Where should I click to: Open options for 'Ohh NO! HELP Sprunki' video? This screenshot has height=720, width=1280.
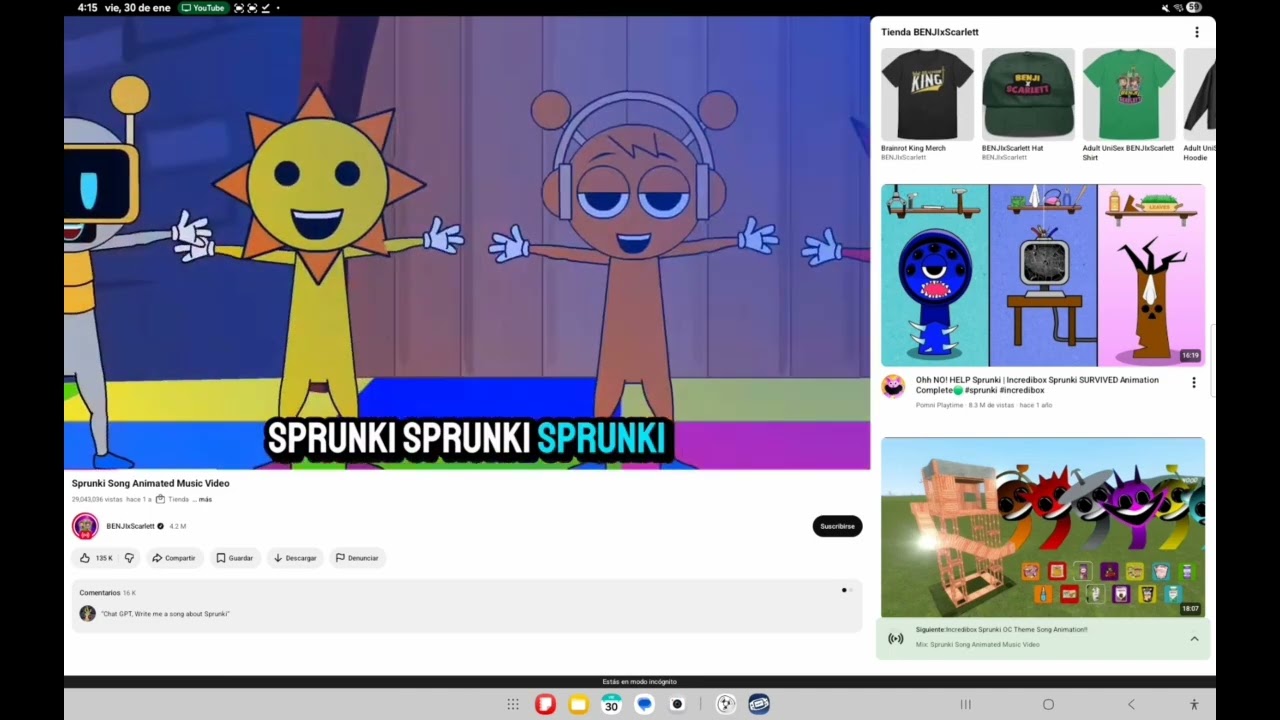click(x=1193, y=382)
